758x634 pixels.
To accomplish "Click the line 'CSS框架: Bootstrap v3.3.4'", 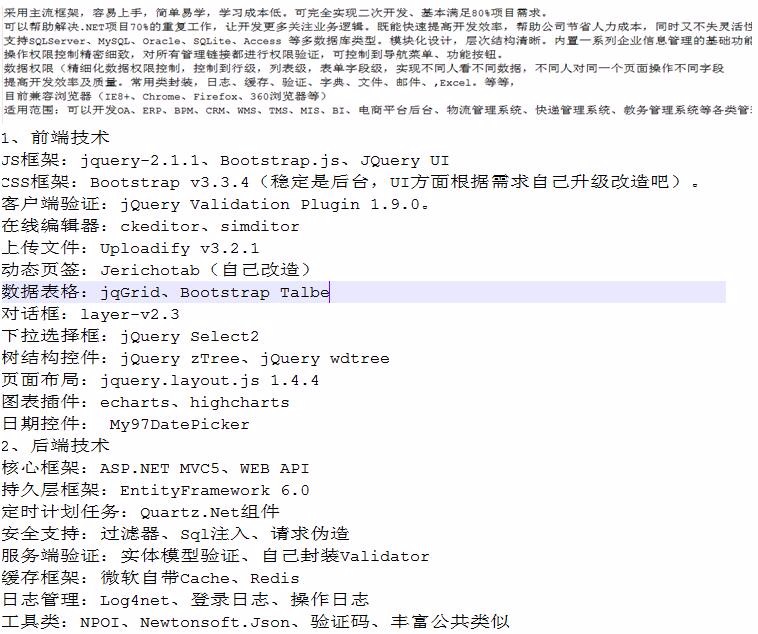I will 350,182.
